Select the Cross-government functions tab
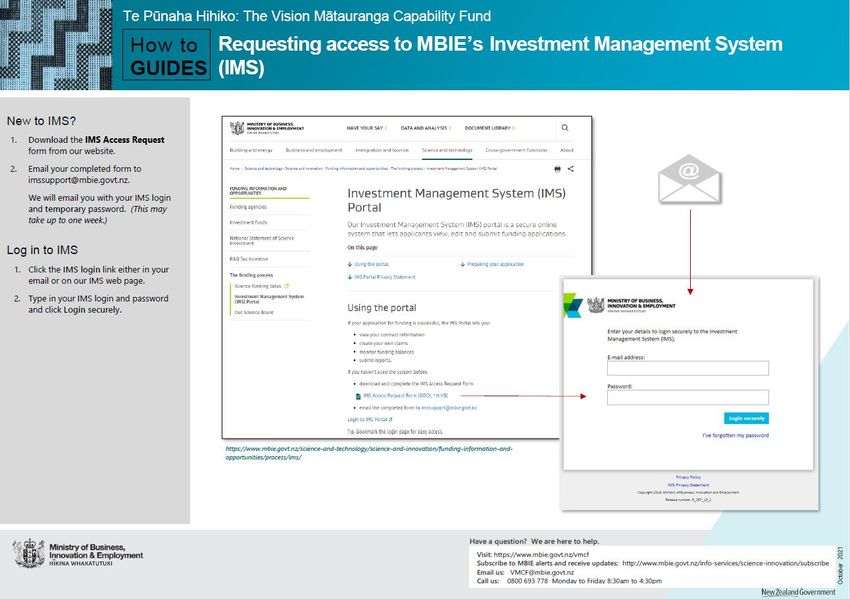The width and height of the screenshot is (850, 599). (x=517, y=150)
